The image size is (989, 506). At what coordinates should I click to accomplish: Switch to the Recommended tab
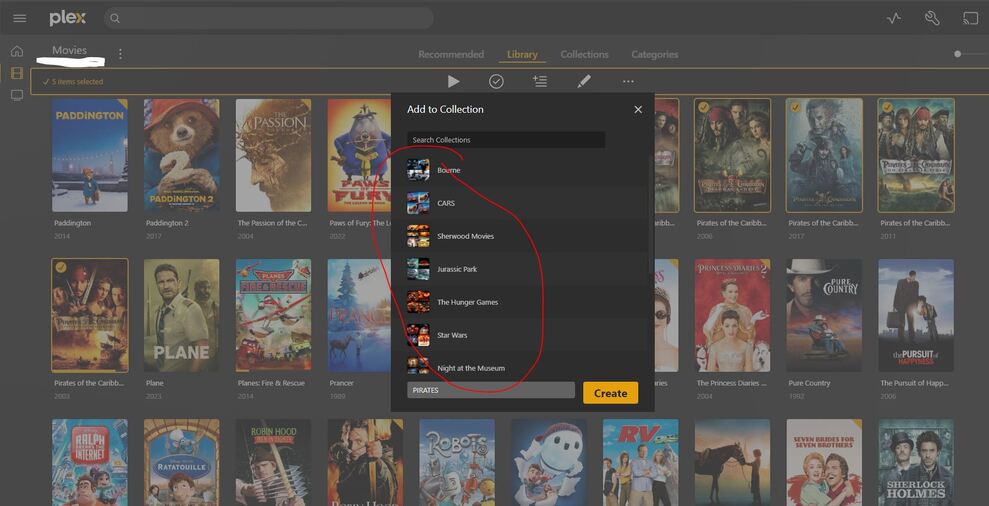tap(451, 54)
